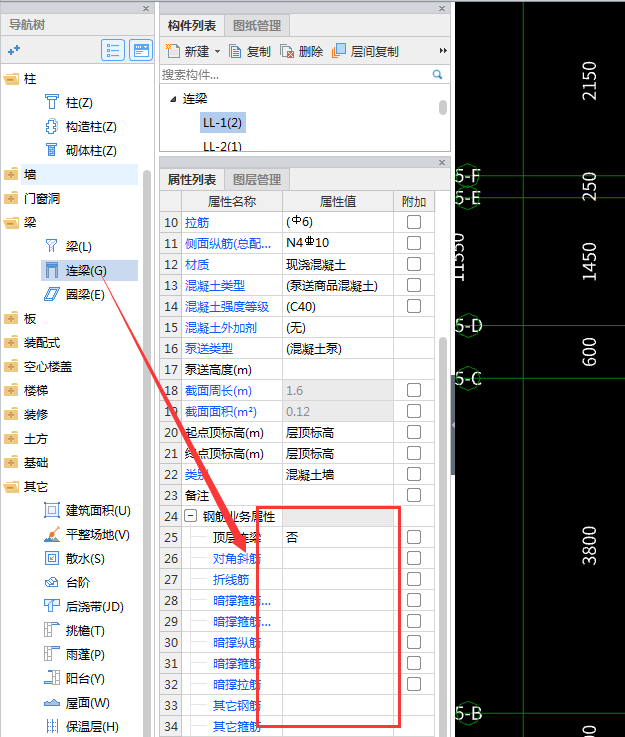Tick the 附加 checkbox for 备注 row
This screenshot has width=625, height=737.
[414, 495]
